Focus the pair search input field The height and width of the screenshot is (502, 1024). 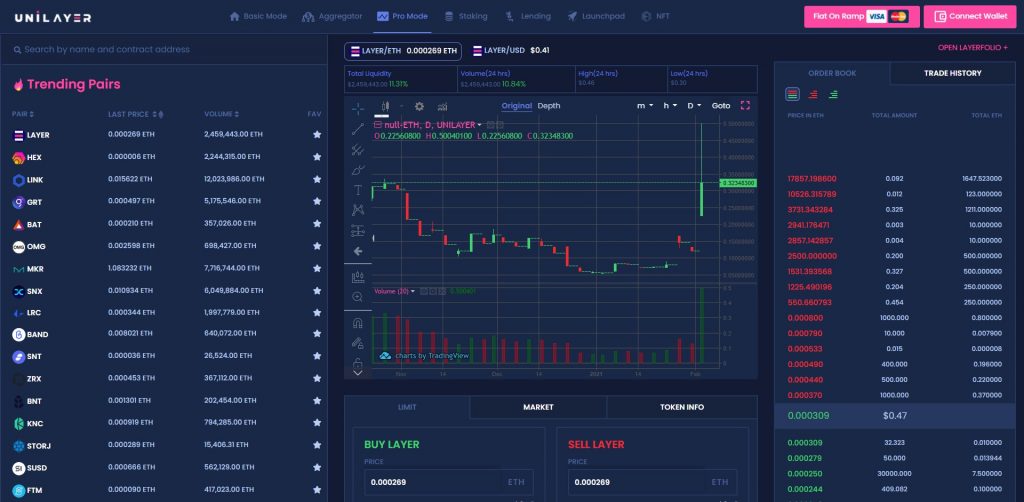tap(164, 50)
